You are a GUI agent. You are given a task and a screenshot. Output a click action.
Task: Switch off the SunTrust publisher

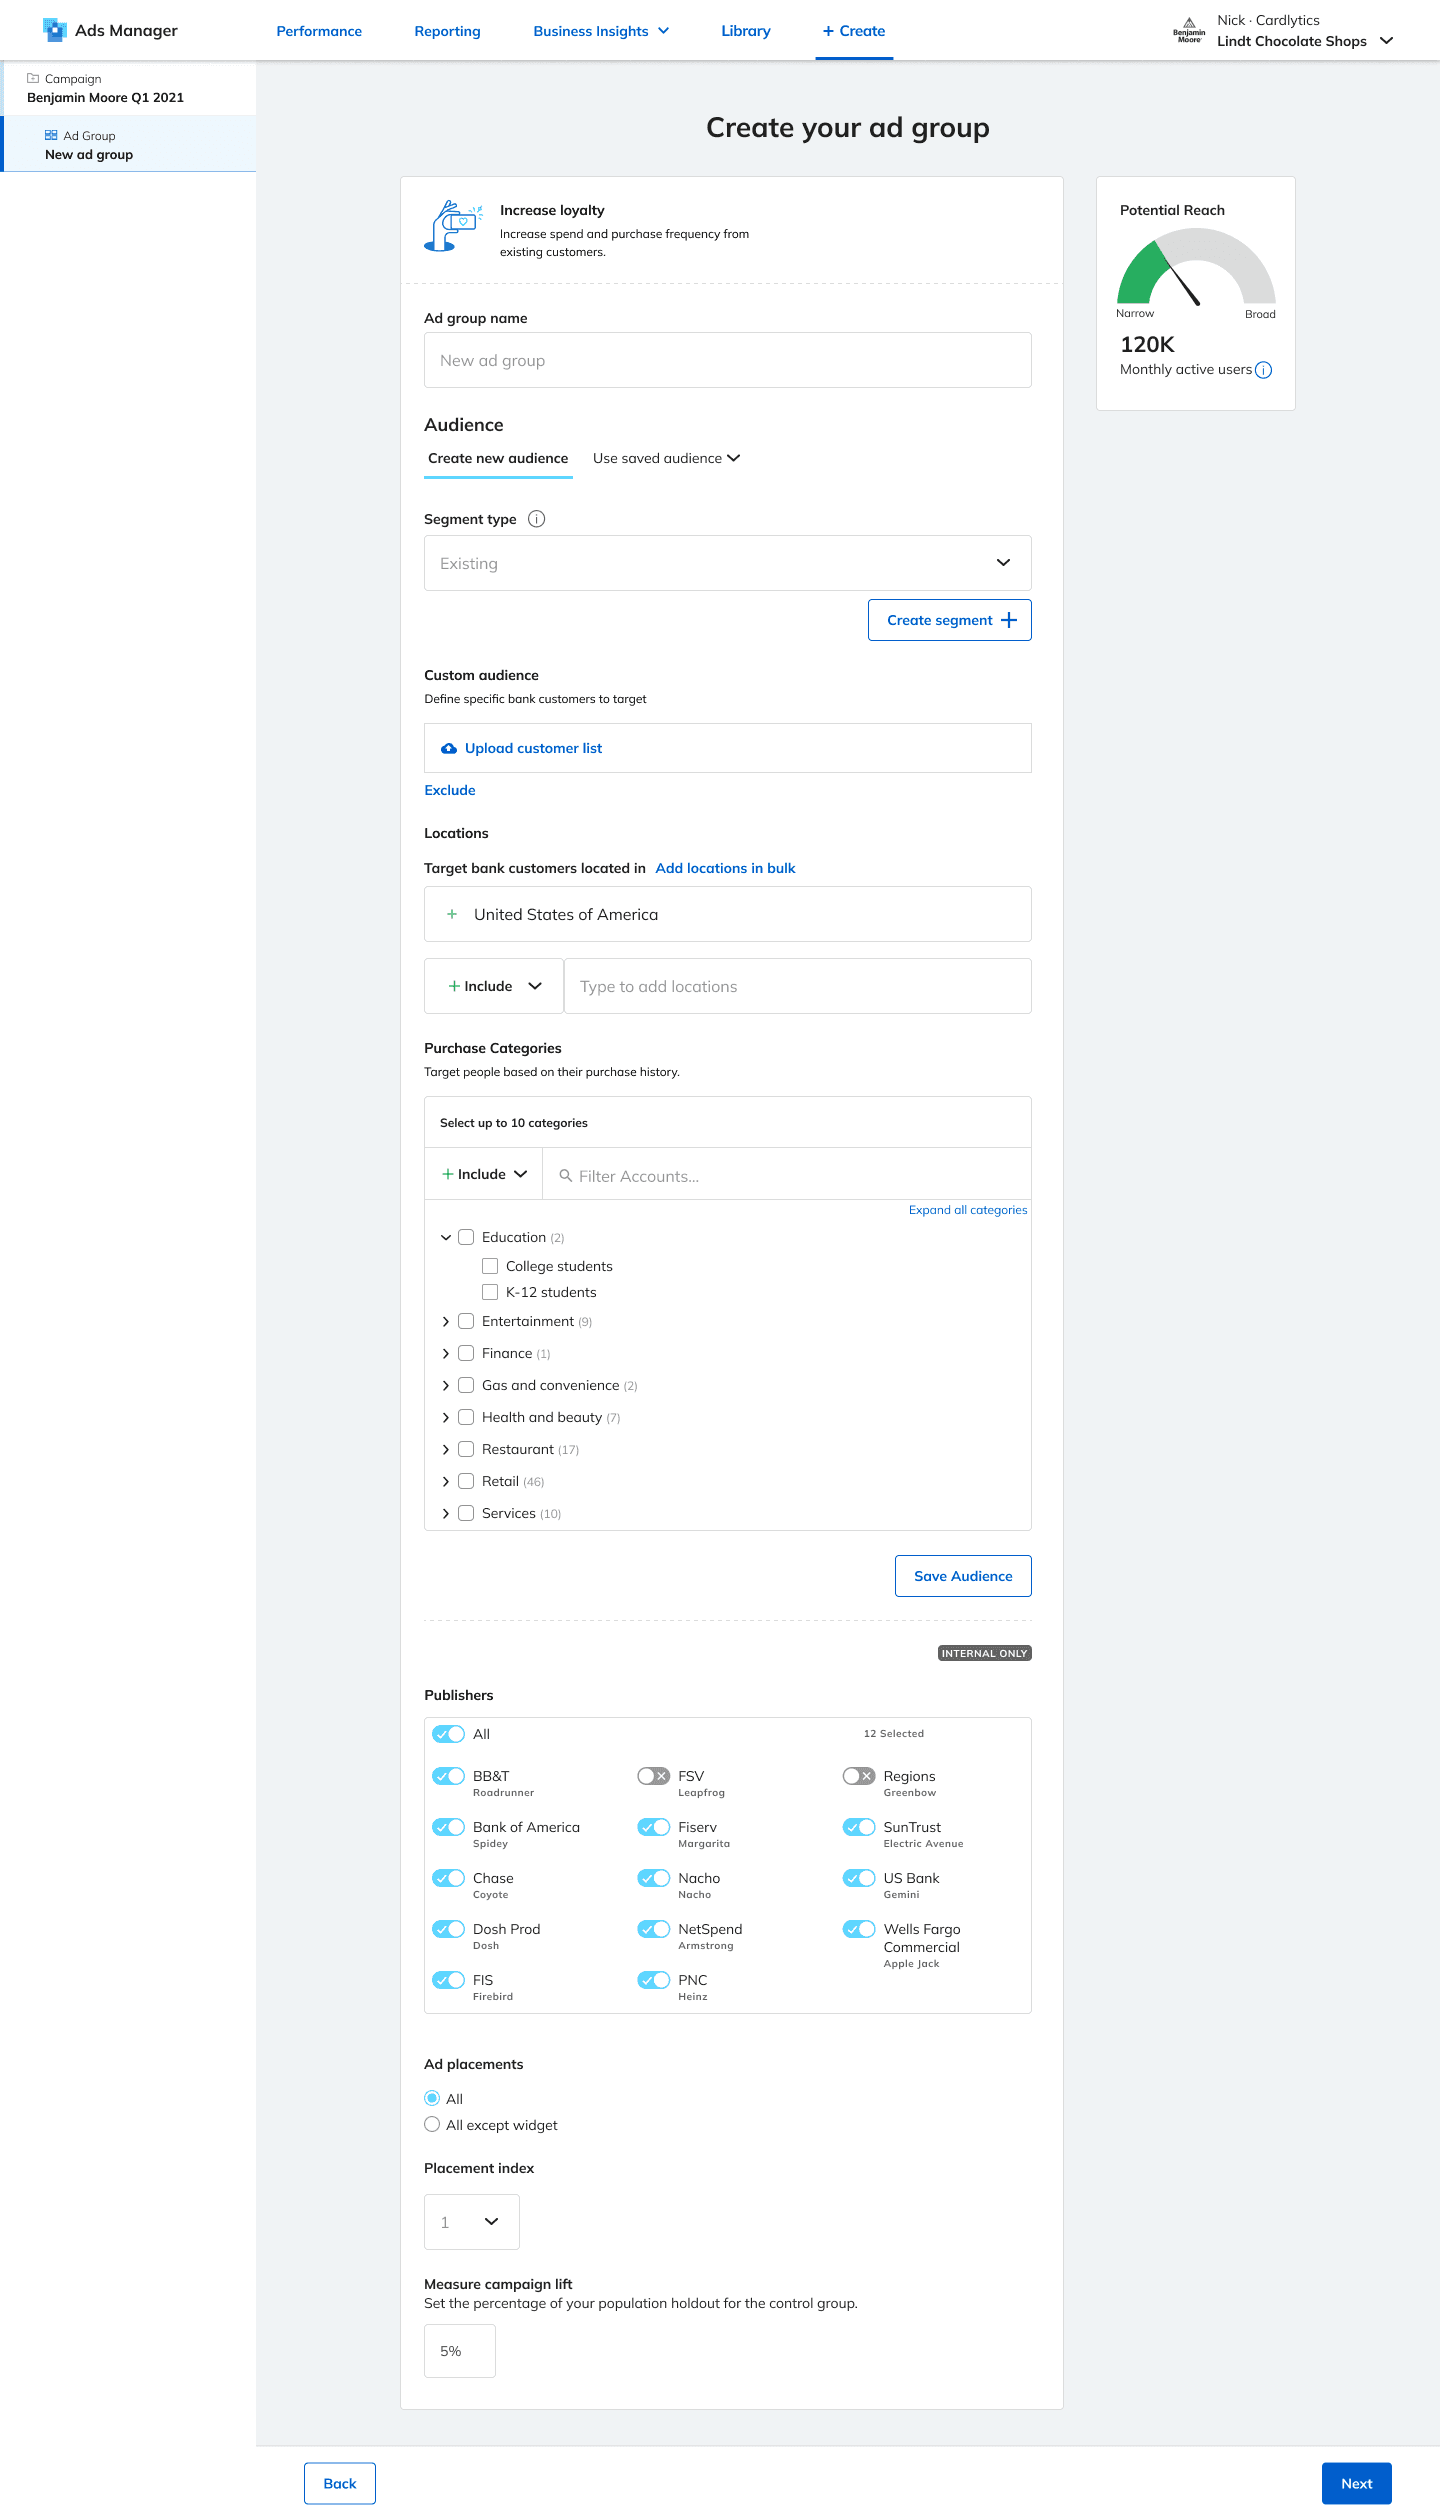tap(859, 1827)
